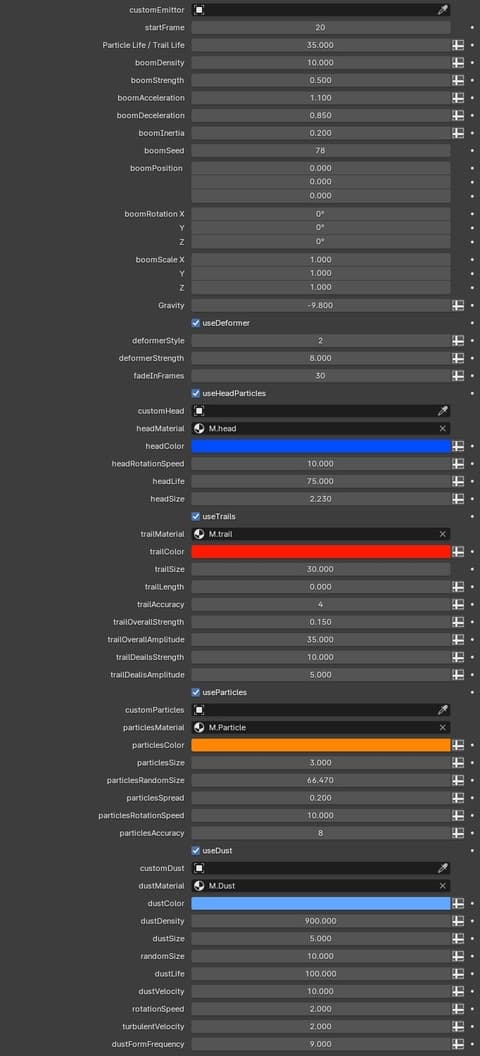Open the blue headColor swatch
This screenshot has height=1056, width=480.
coord(320,446)
